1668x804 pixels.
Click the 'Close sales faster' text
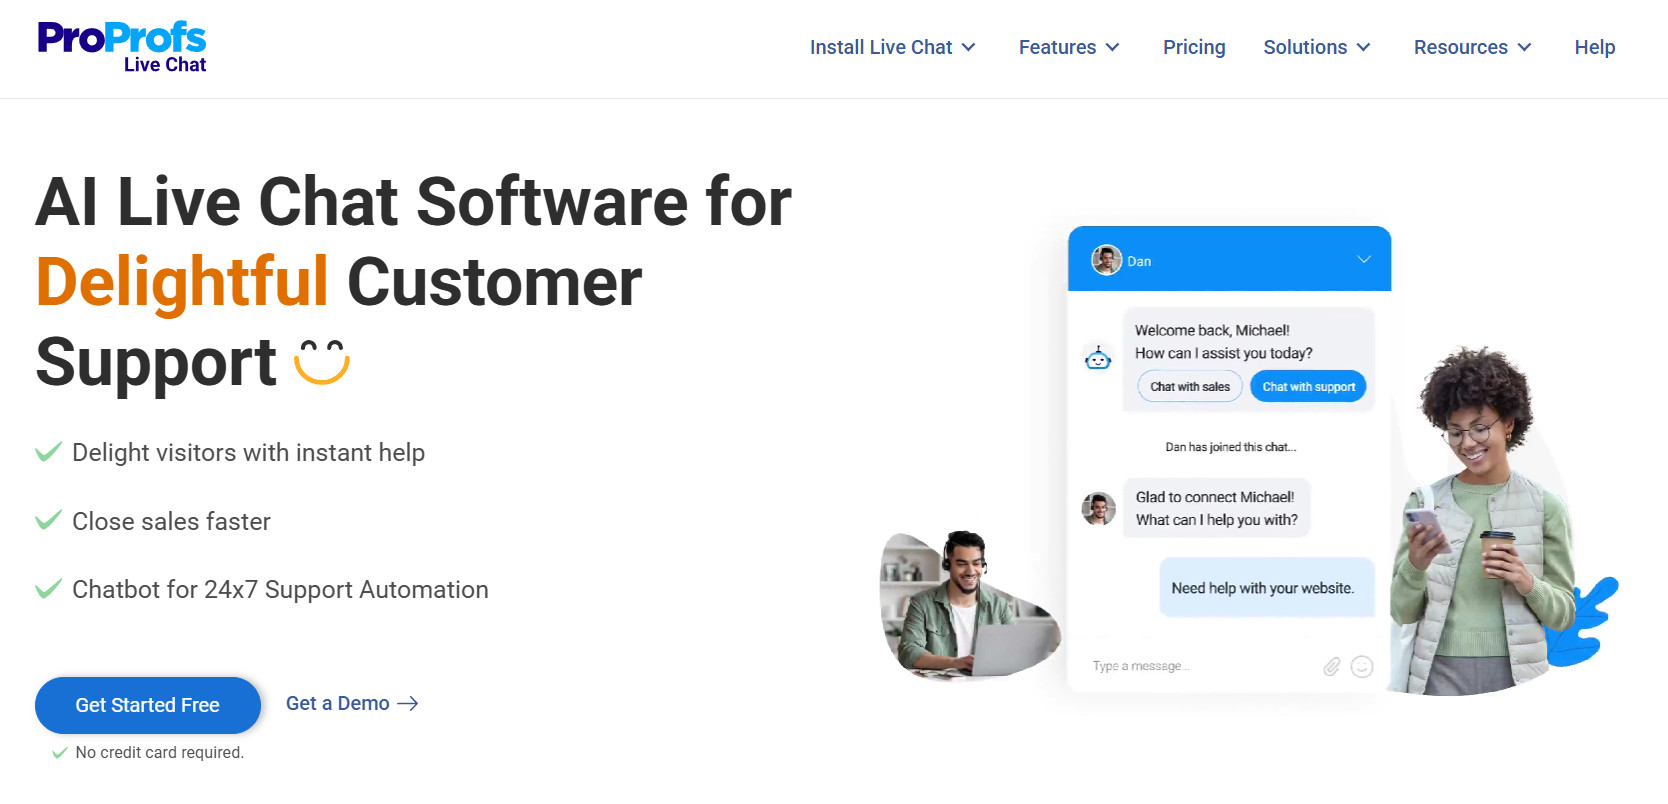click(x=171, y=521)
